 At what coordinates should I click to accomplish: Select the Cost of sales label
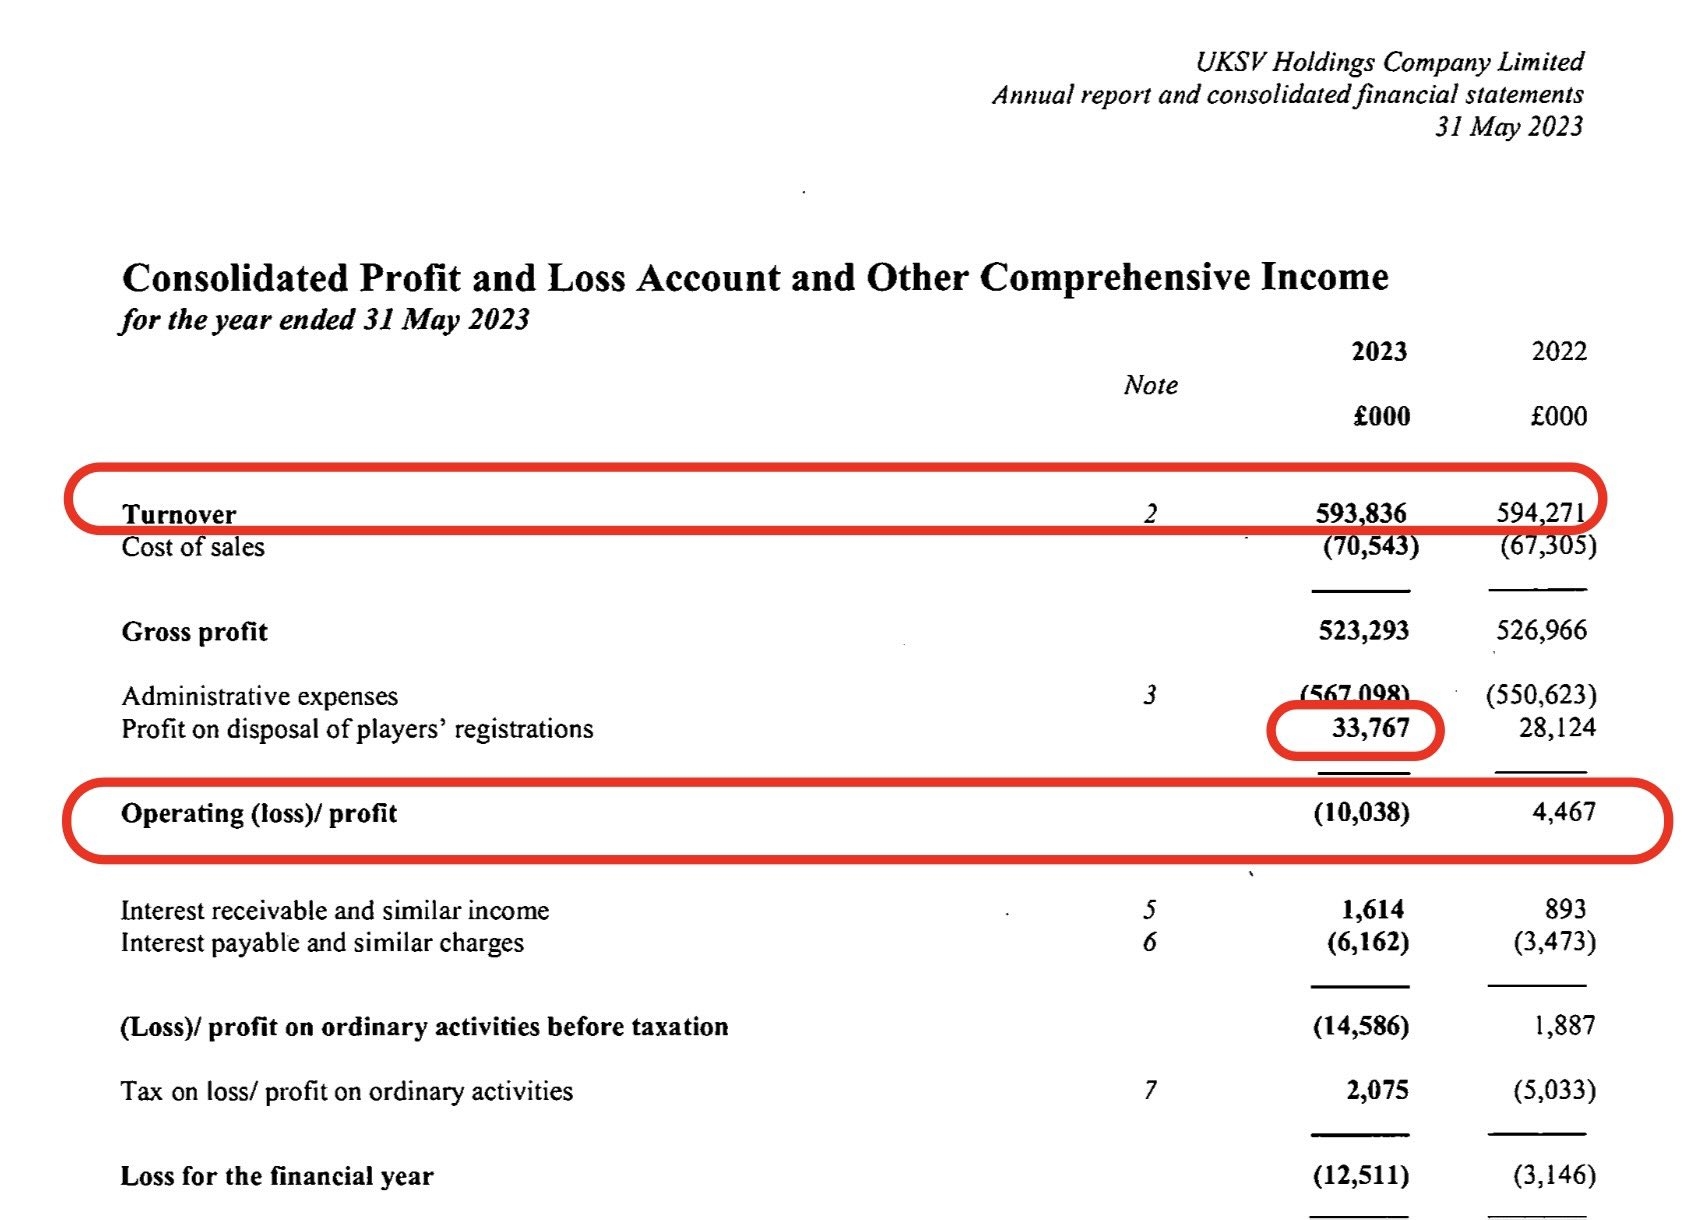click(193, 547)
